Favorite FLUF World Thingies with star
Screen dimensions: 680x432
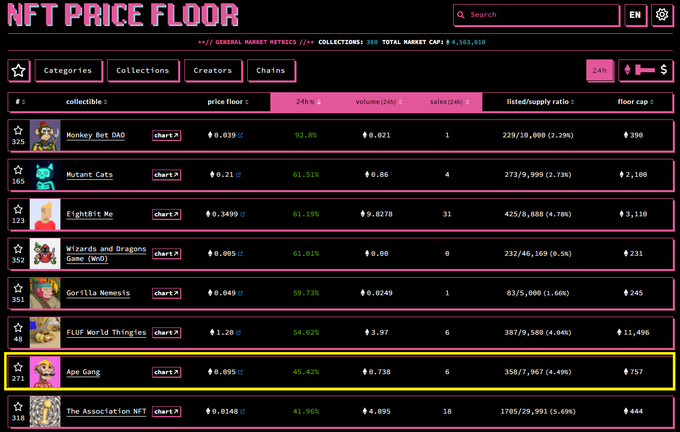click(x=18, y=327)
